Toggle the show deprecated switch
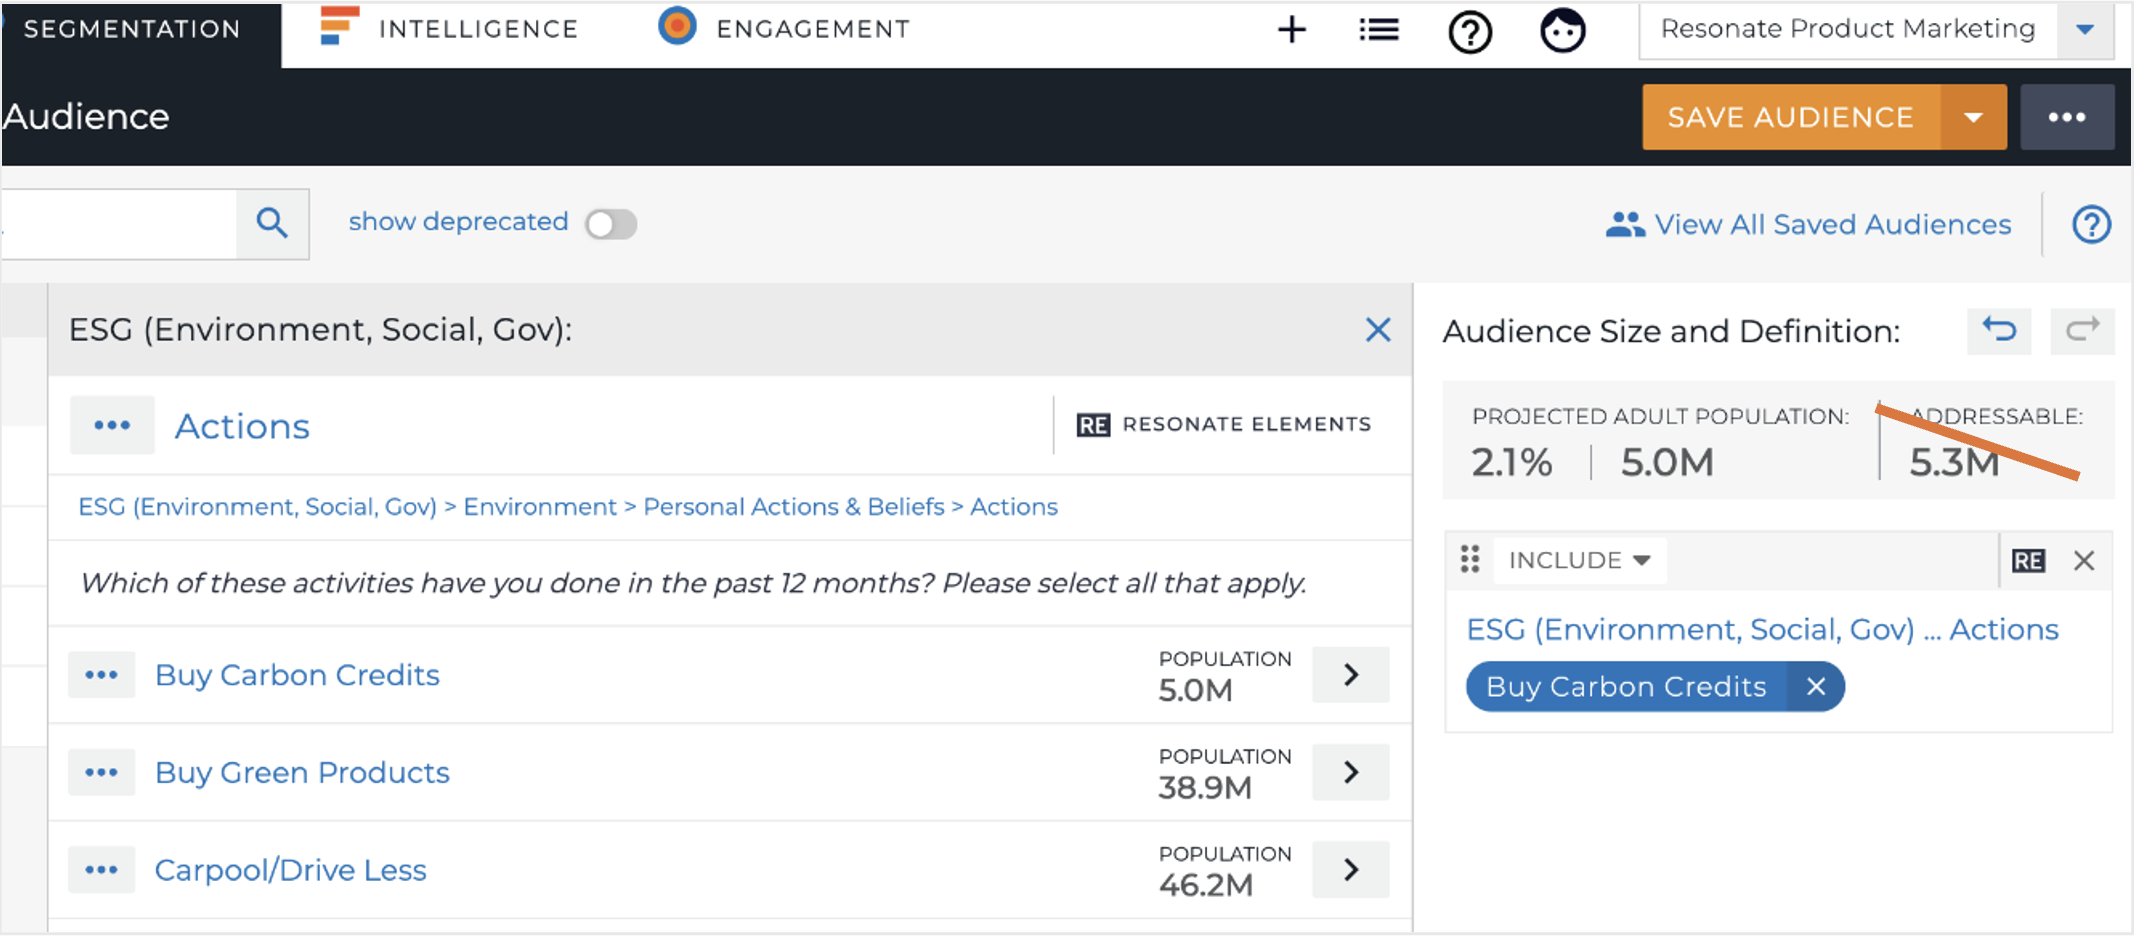Viewport: 2134px width, 936px height. pyautogui.click(x=611, y=224)
